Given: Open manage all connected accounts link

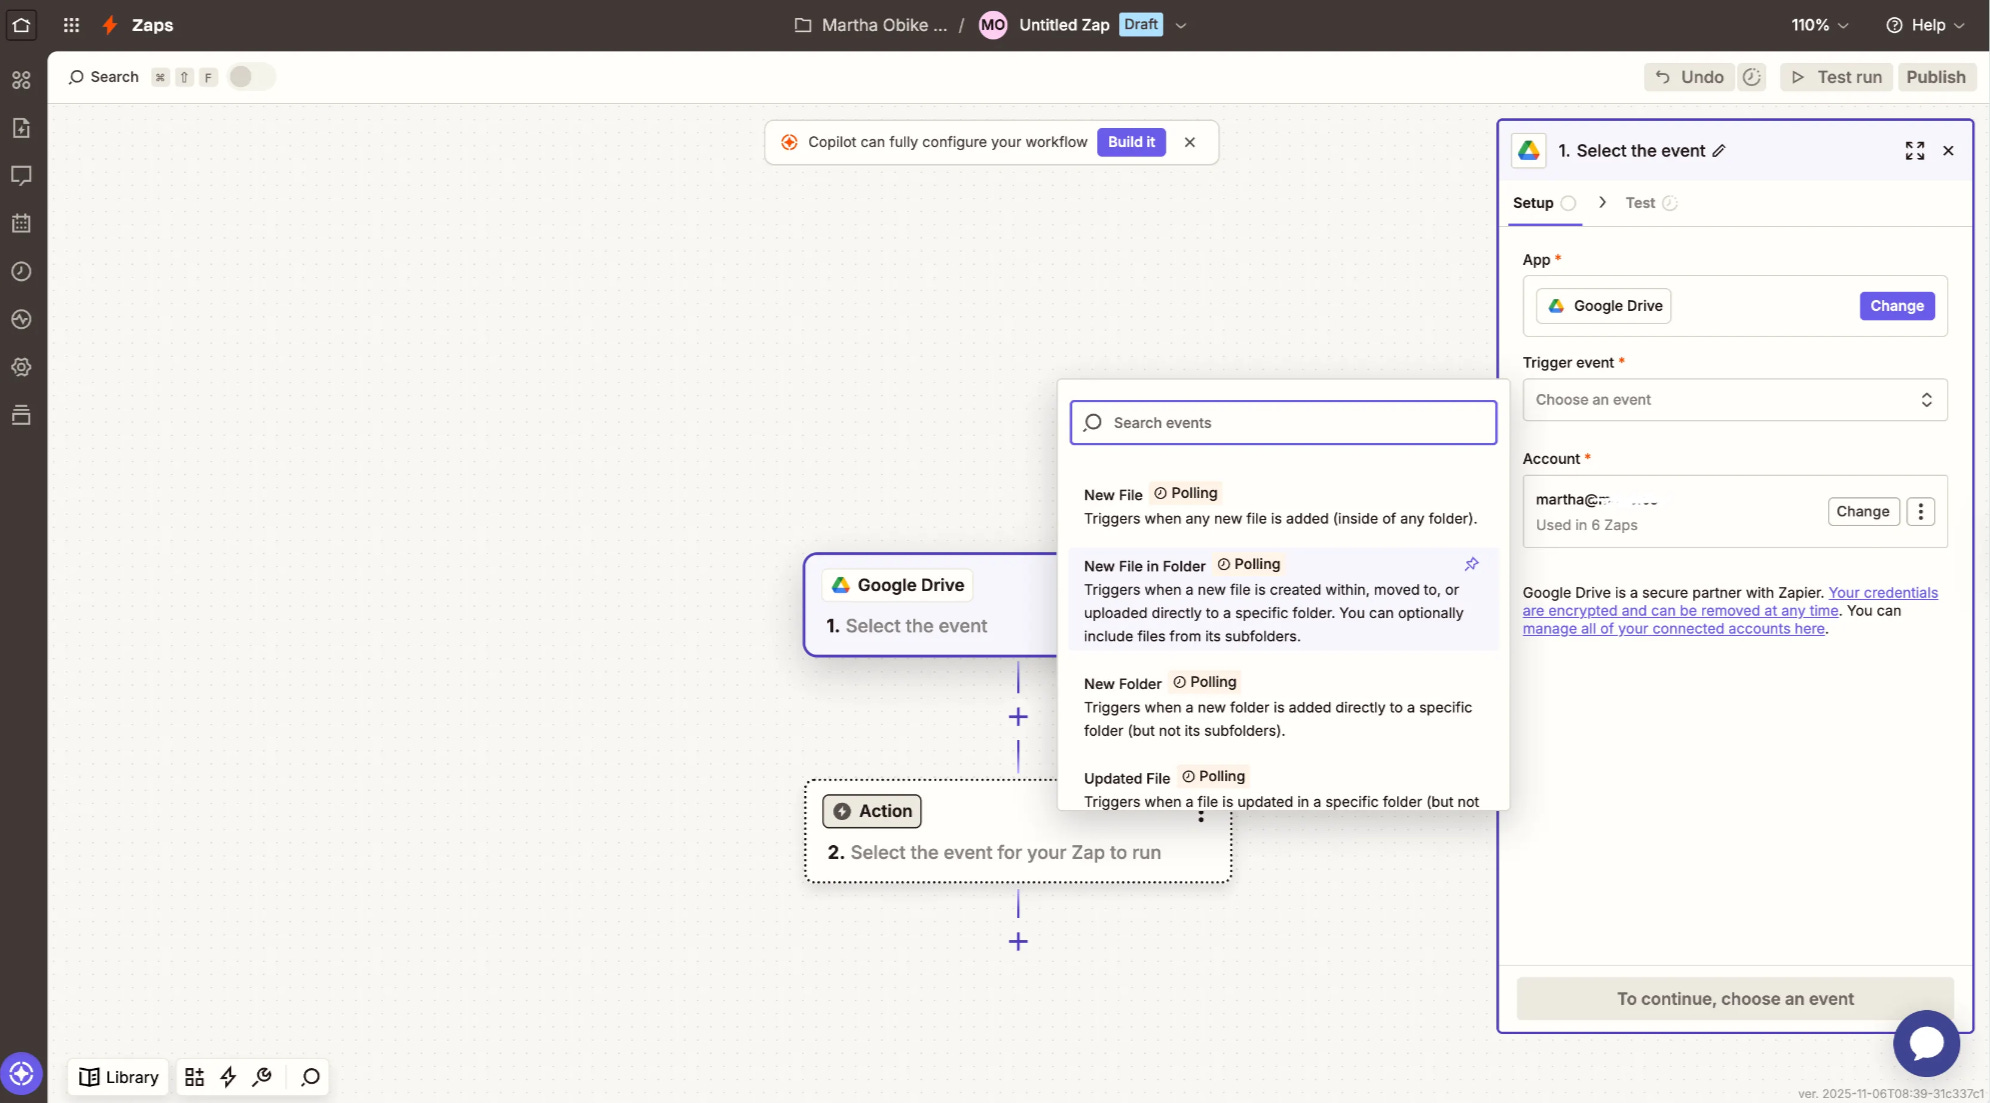Looking at the screenshot, I should pyautogui.click(x=1673, y=629).
